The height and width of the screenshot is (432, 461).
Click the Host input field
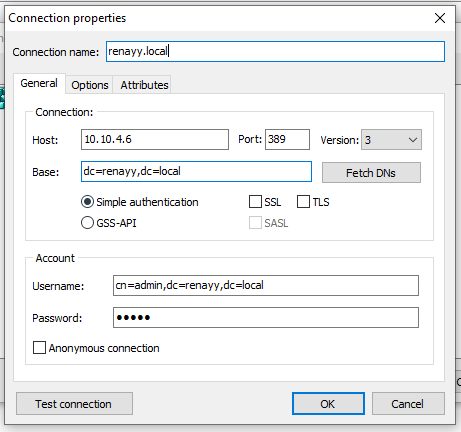pos(155,139)
